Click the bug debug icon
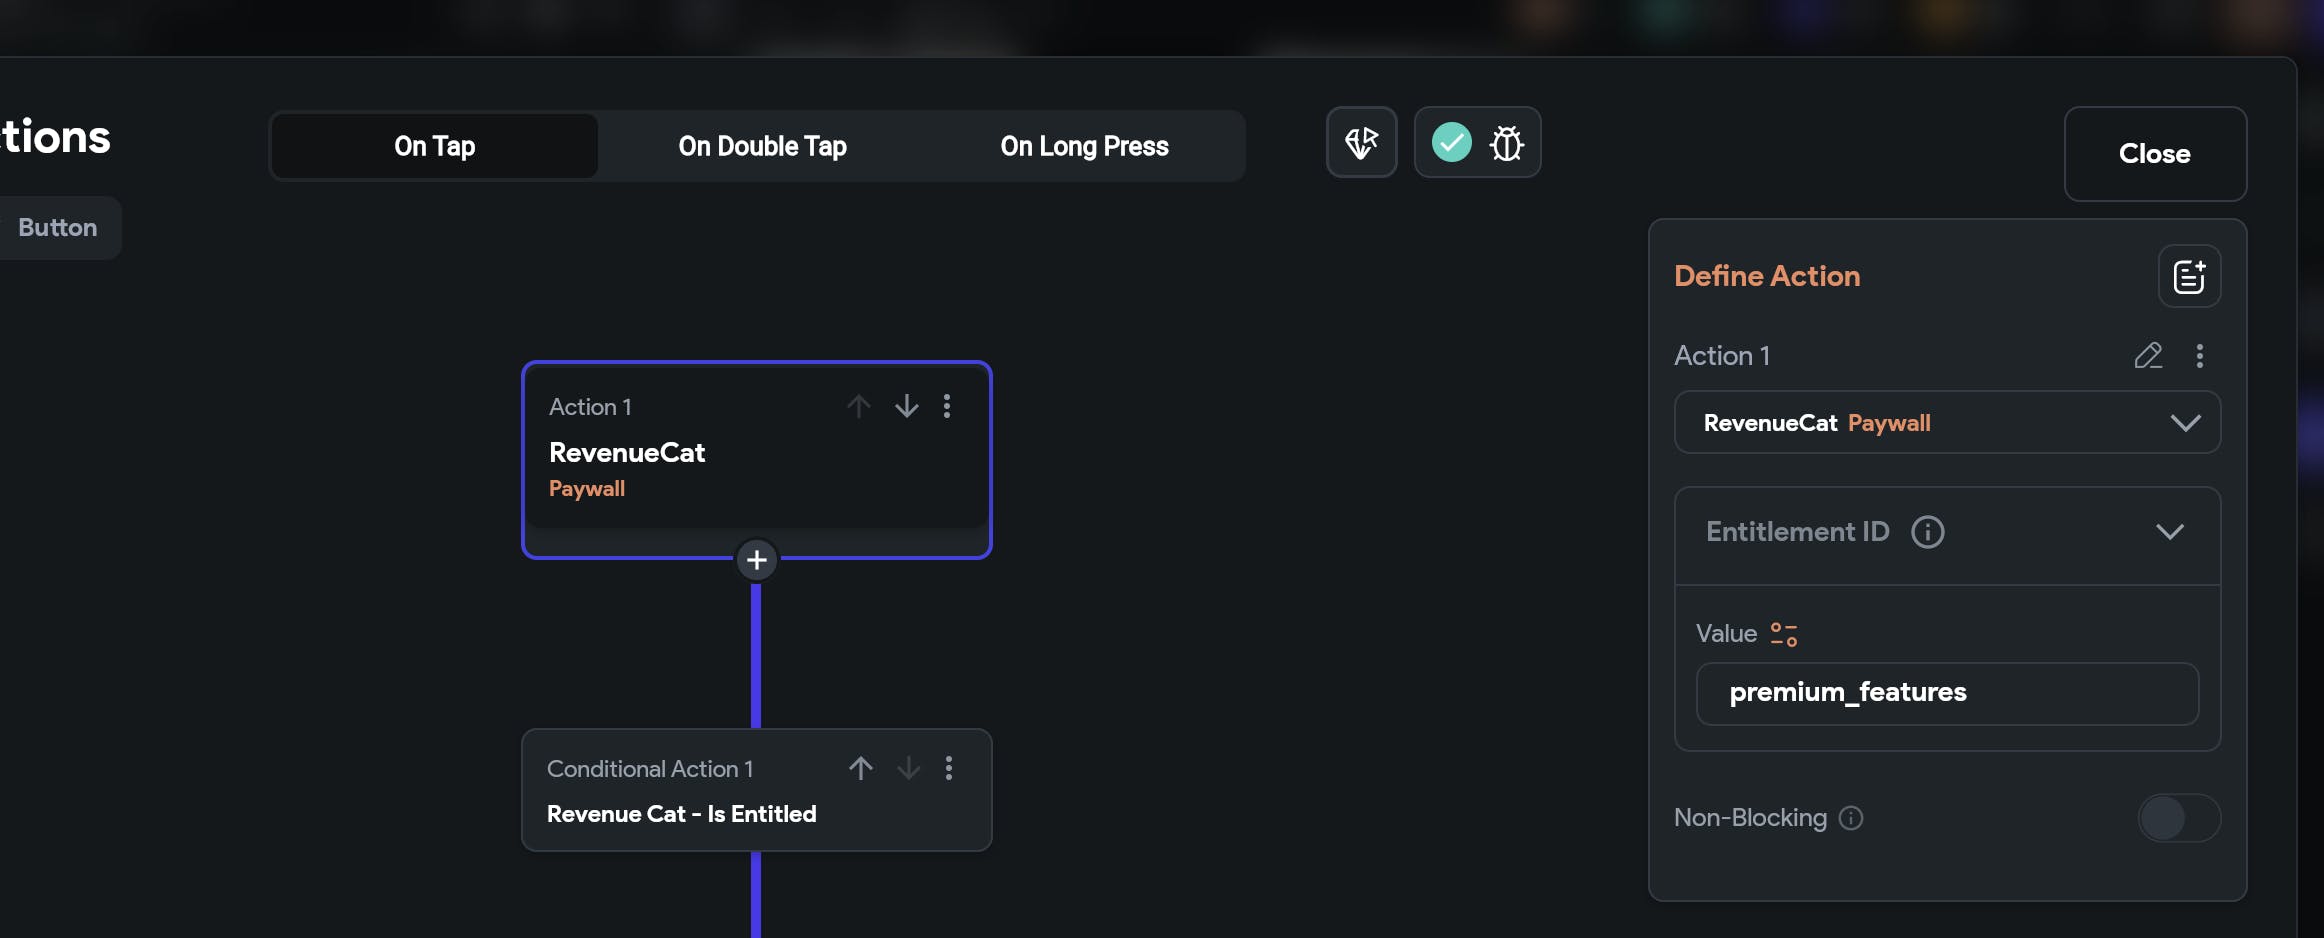2324x938 pixels. (x=1506, y=143)
